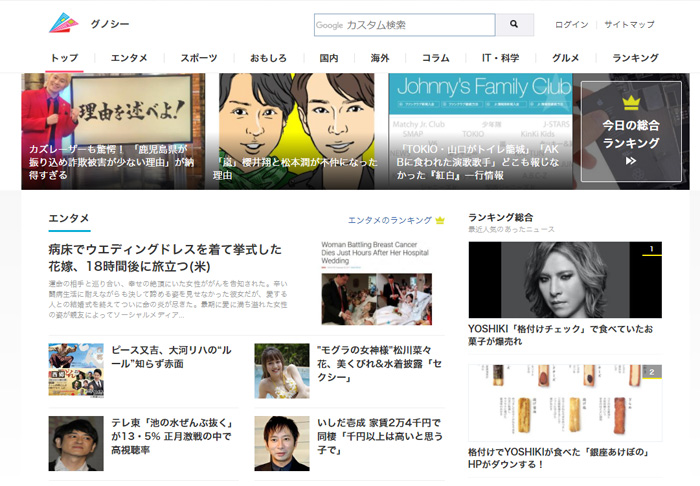700x486 pixels.
Task: Open the カズレーザー鹿児島県 banner story
Action: [x=113, y=131]
